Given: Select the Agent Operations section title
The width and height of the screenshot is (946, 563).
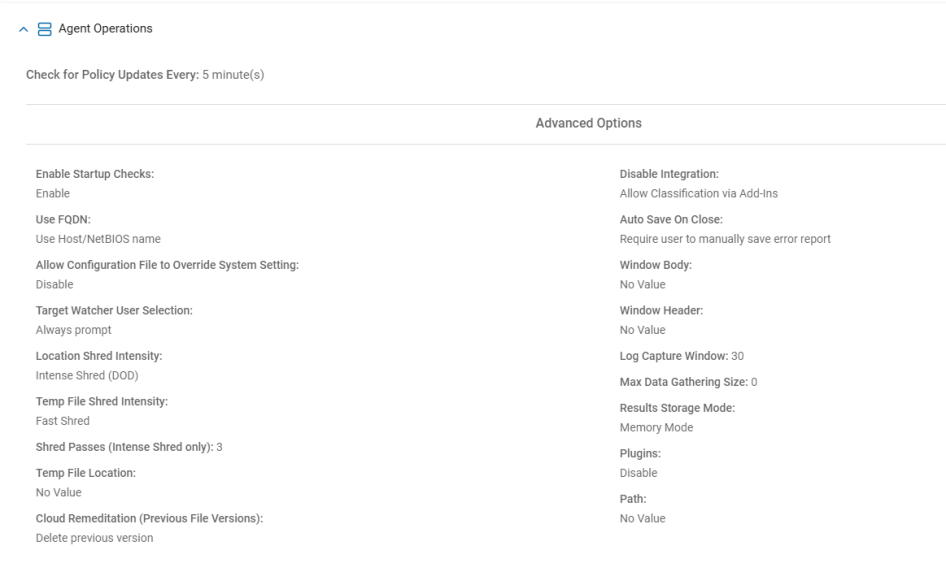Looking at the screenshot, I should click(x=105, y=29).
